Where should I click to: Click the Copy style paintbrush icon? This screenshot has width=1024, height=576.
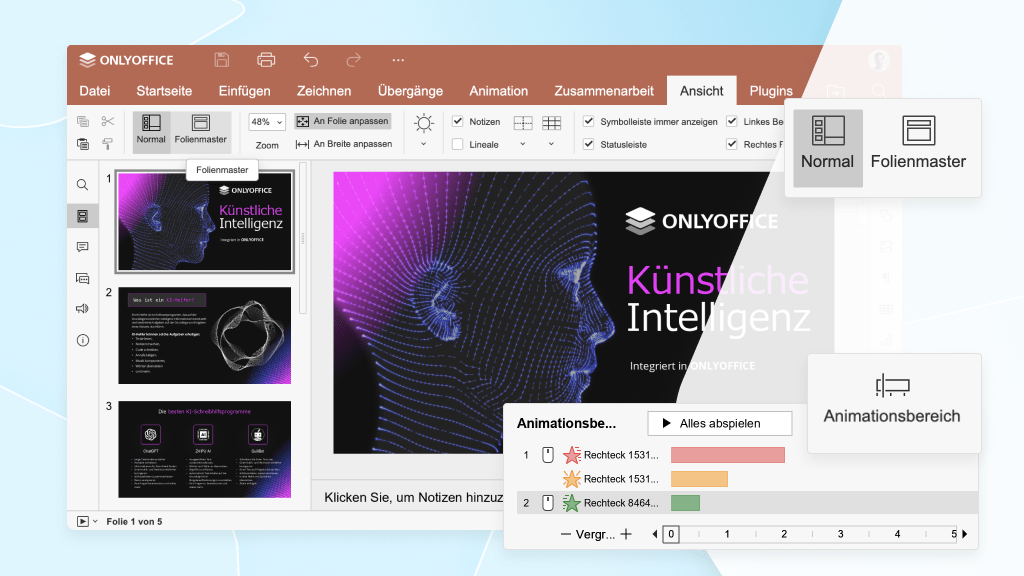click(x=108, y=144)
